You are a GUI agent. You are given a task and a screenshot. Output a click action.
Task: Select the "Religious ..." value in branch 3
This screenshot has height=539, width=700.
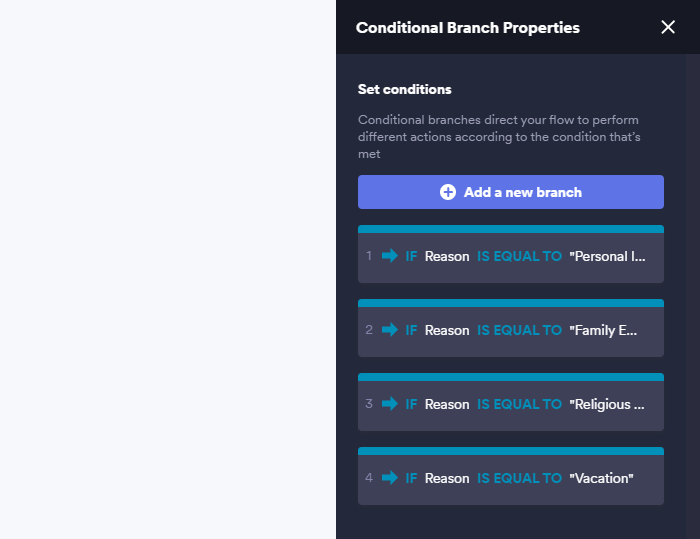pyautogui.click(x=607, y=404)
